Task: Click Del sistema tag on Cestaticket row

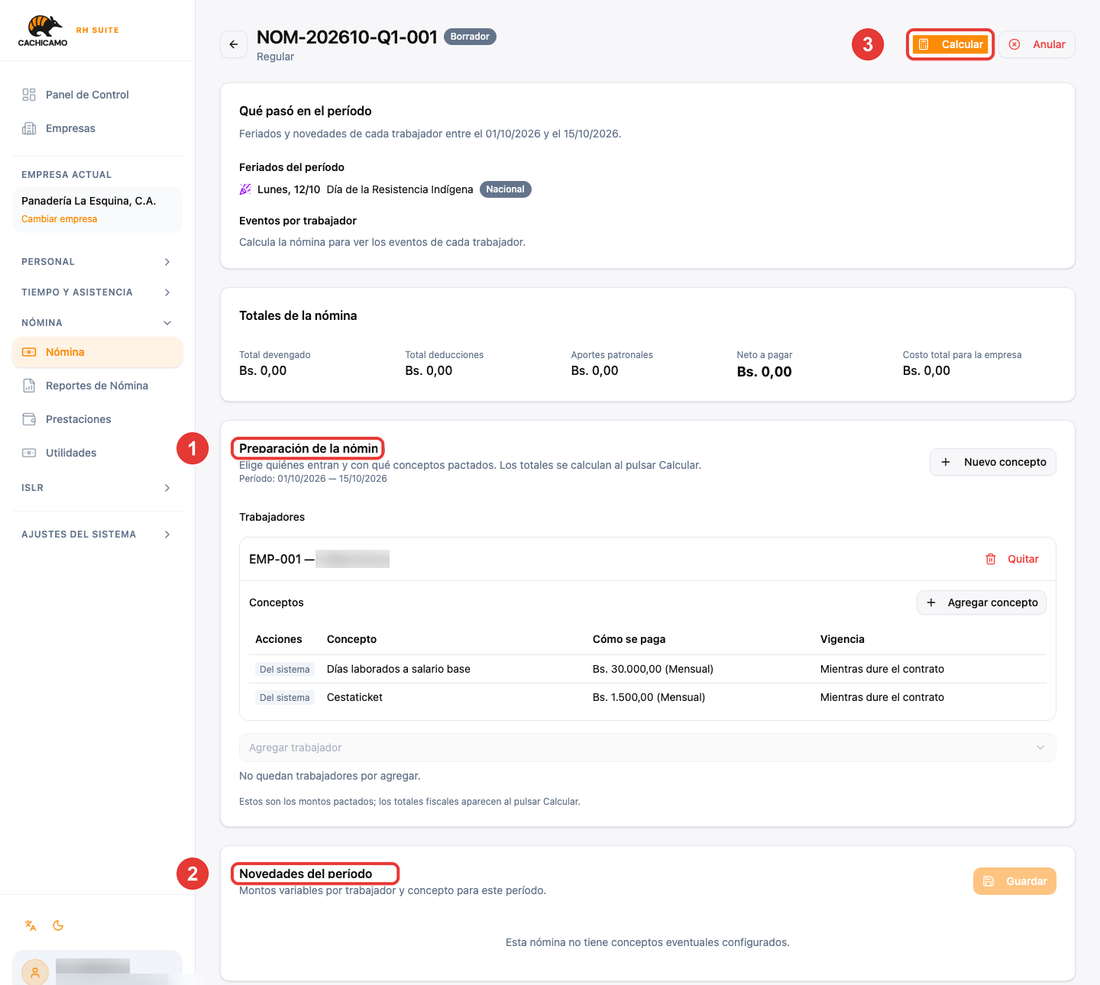Action: pos(284,697)
